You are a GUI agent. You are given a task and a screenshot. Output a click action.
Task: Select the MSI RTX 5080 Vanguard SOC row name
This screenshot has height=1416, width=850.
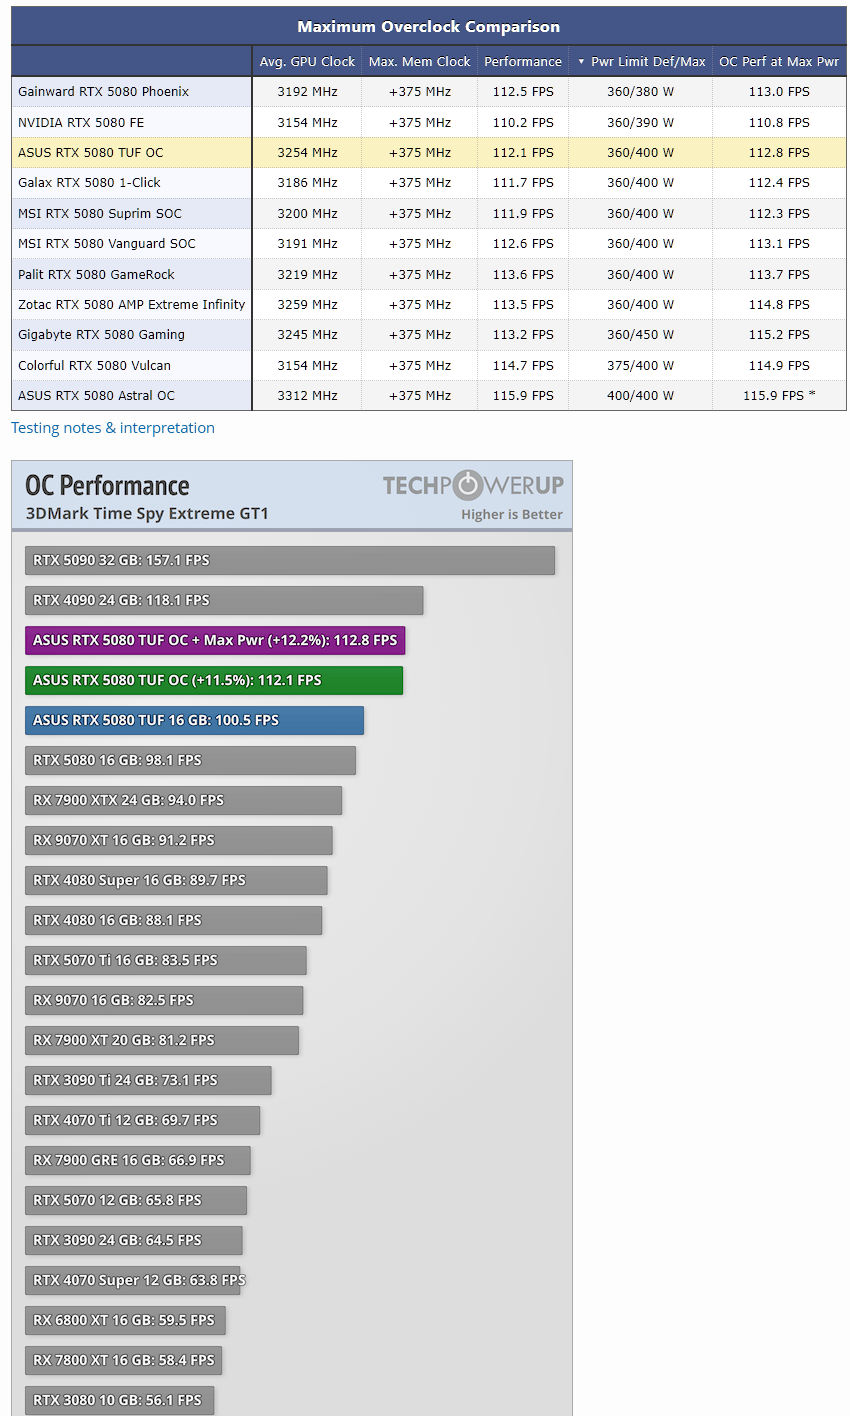point(107,244)
